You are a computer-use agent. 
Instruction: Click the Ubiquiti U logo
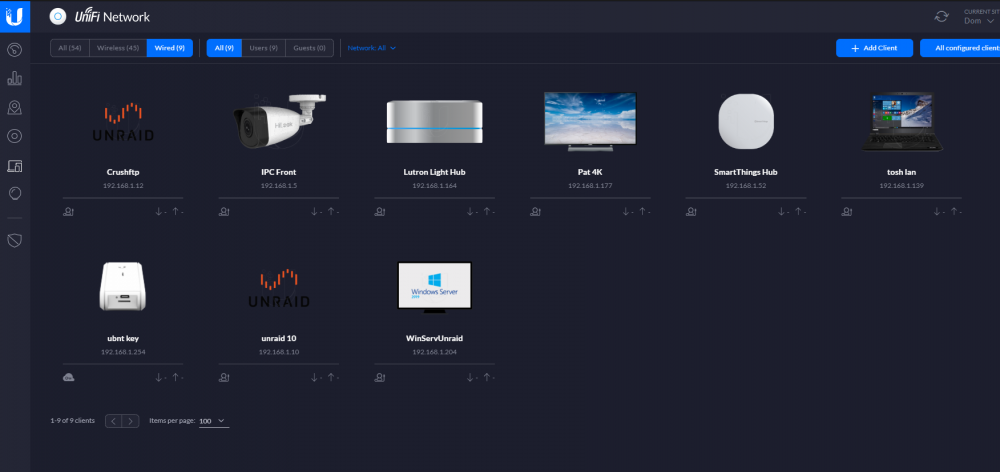(15, 16)
